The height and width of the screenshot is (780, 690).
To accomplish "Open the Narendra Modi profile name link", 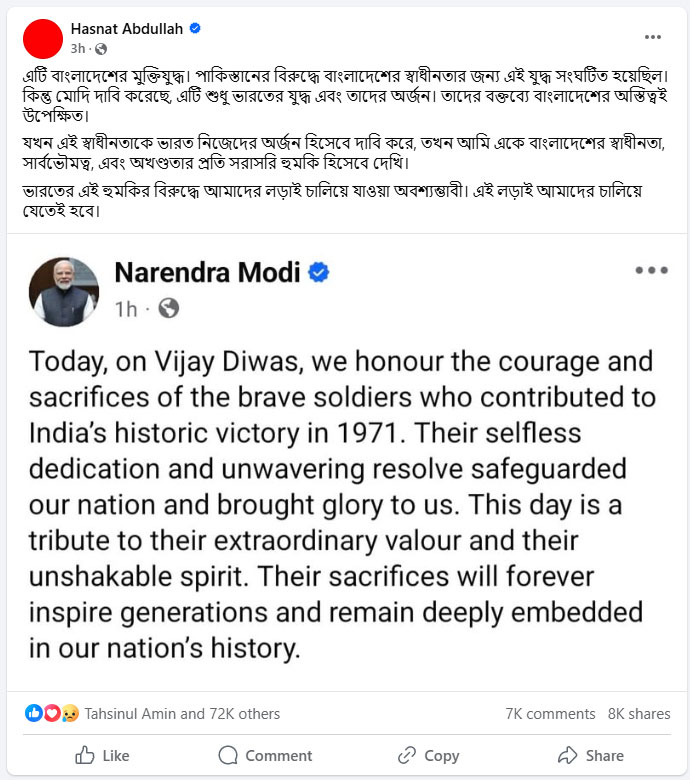I will (208, 273).
